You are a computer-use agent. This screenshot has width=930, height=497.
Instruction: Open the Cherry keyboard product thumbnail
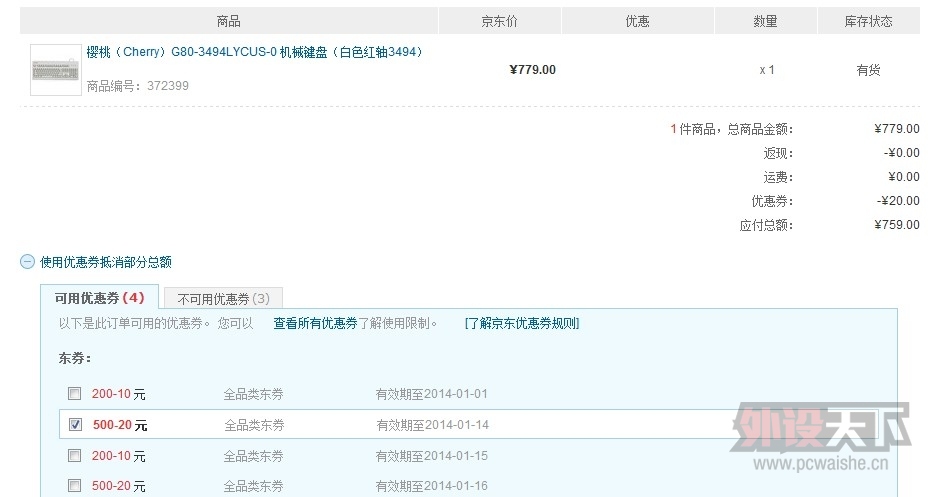pos(56,70)
